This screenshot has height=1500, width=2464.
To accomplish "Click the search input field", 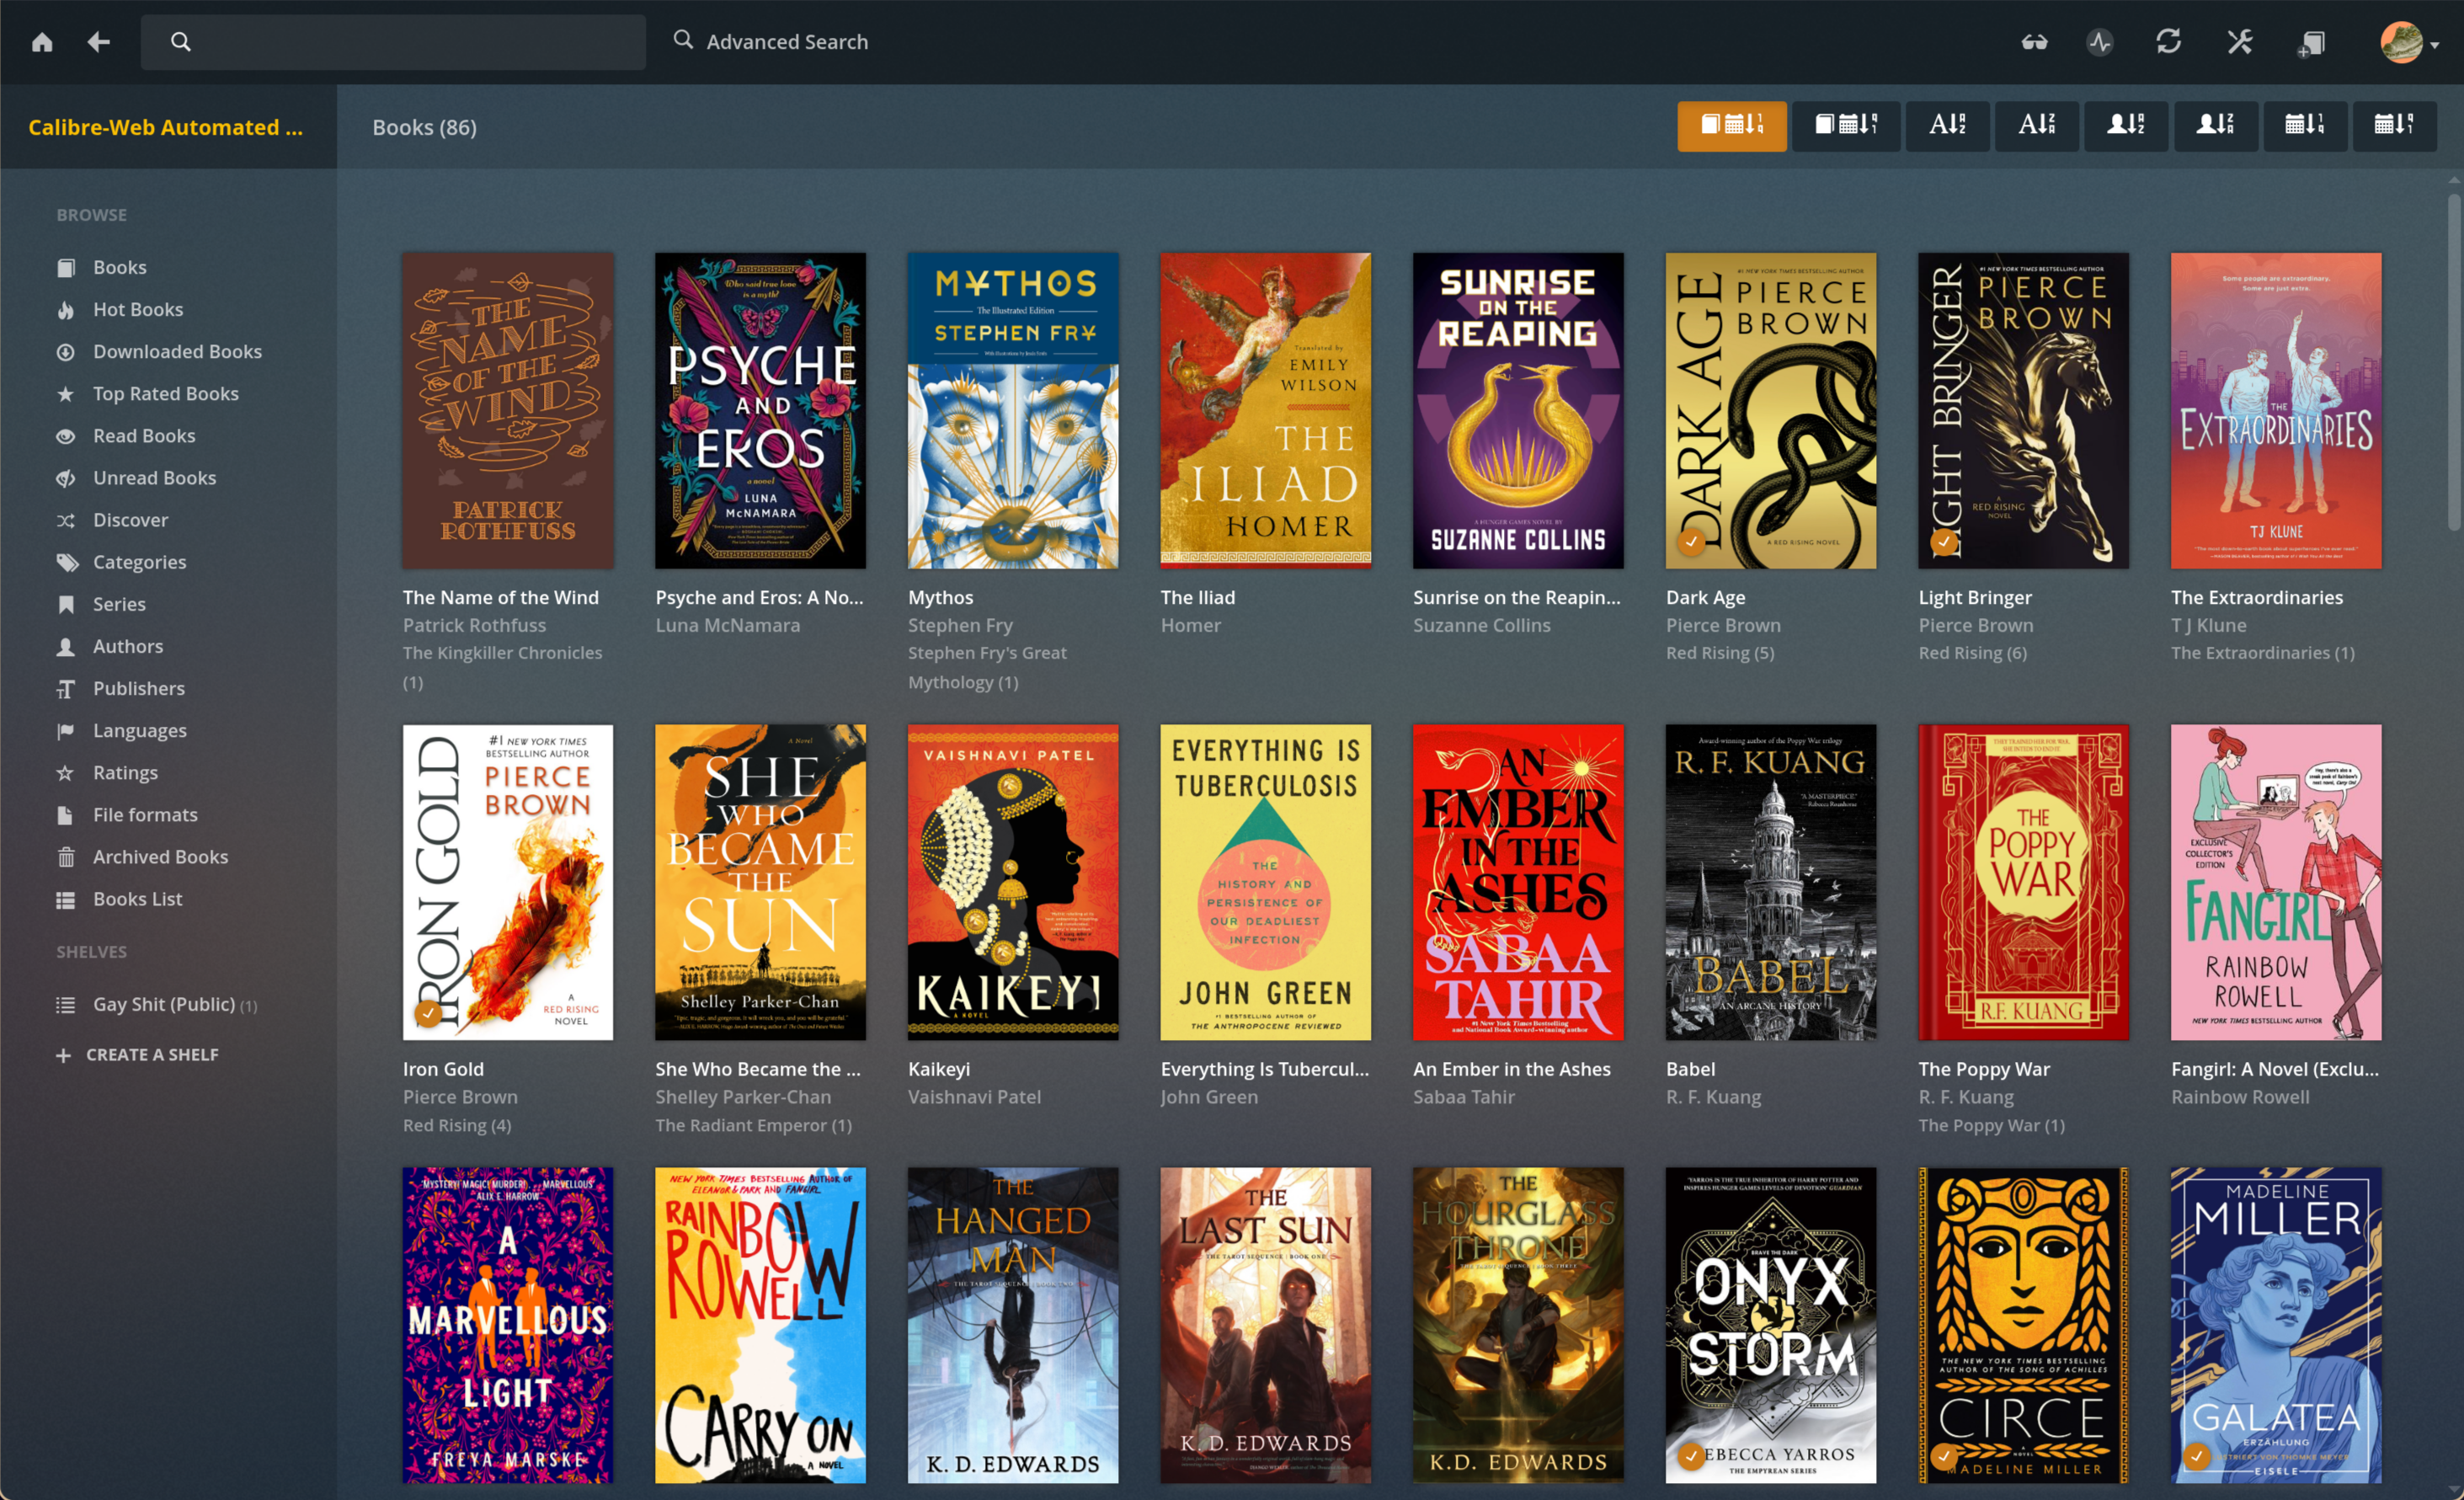I will pos(410,42).
